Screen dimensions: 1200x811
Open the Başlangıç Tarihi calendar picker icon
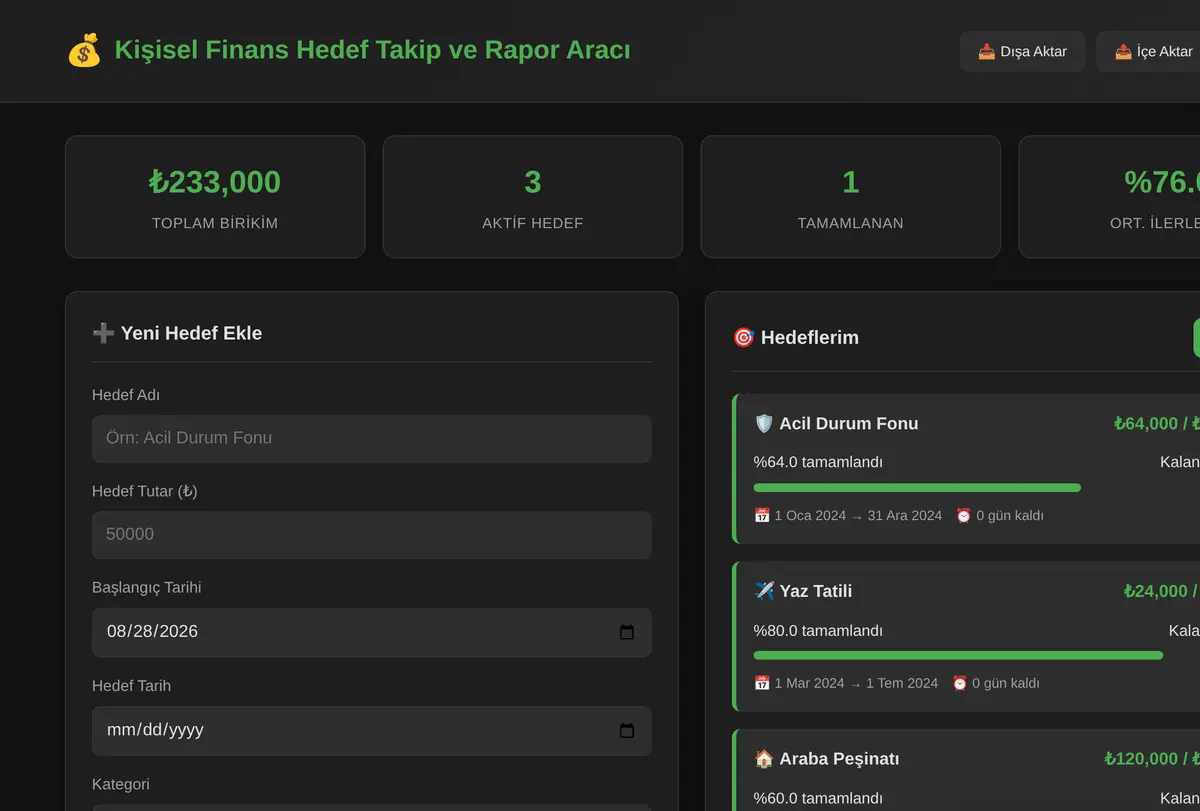[627, 632]
